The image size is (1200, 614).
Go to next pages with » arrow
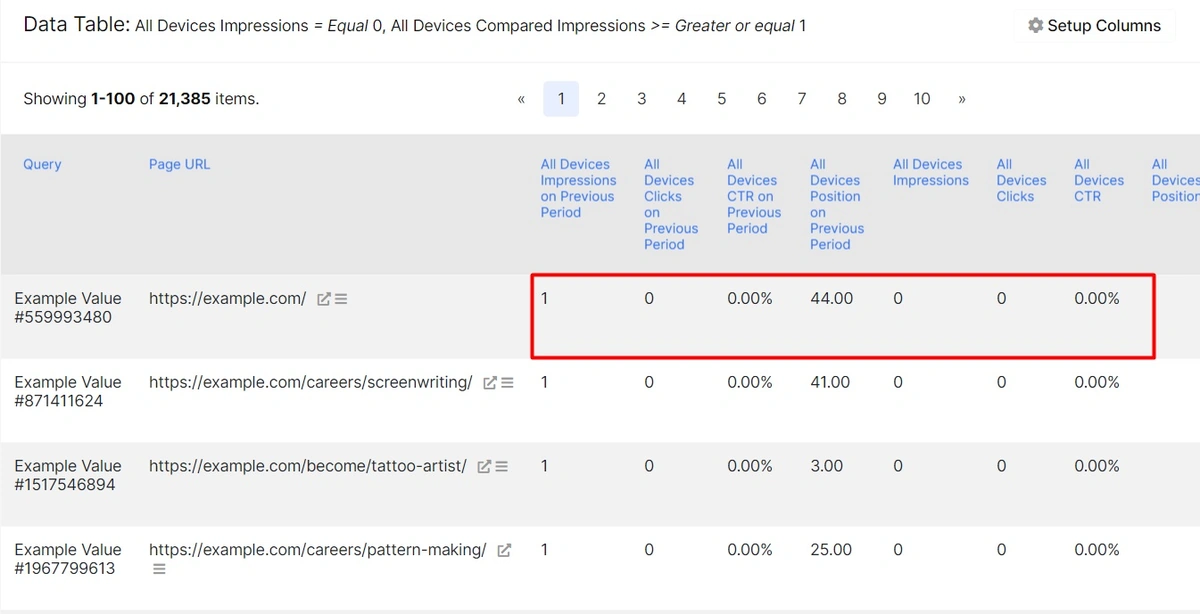962,99
